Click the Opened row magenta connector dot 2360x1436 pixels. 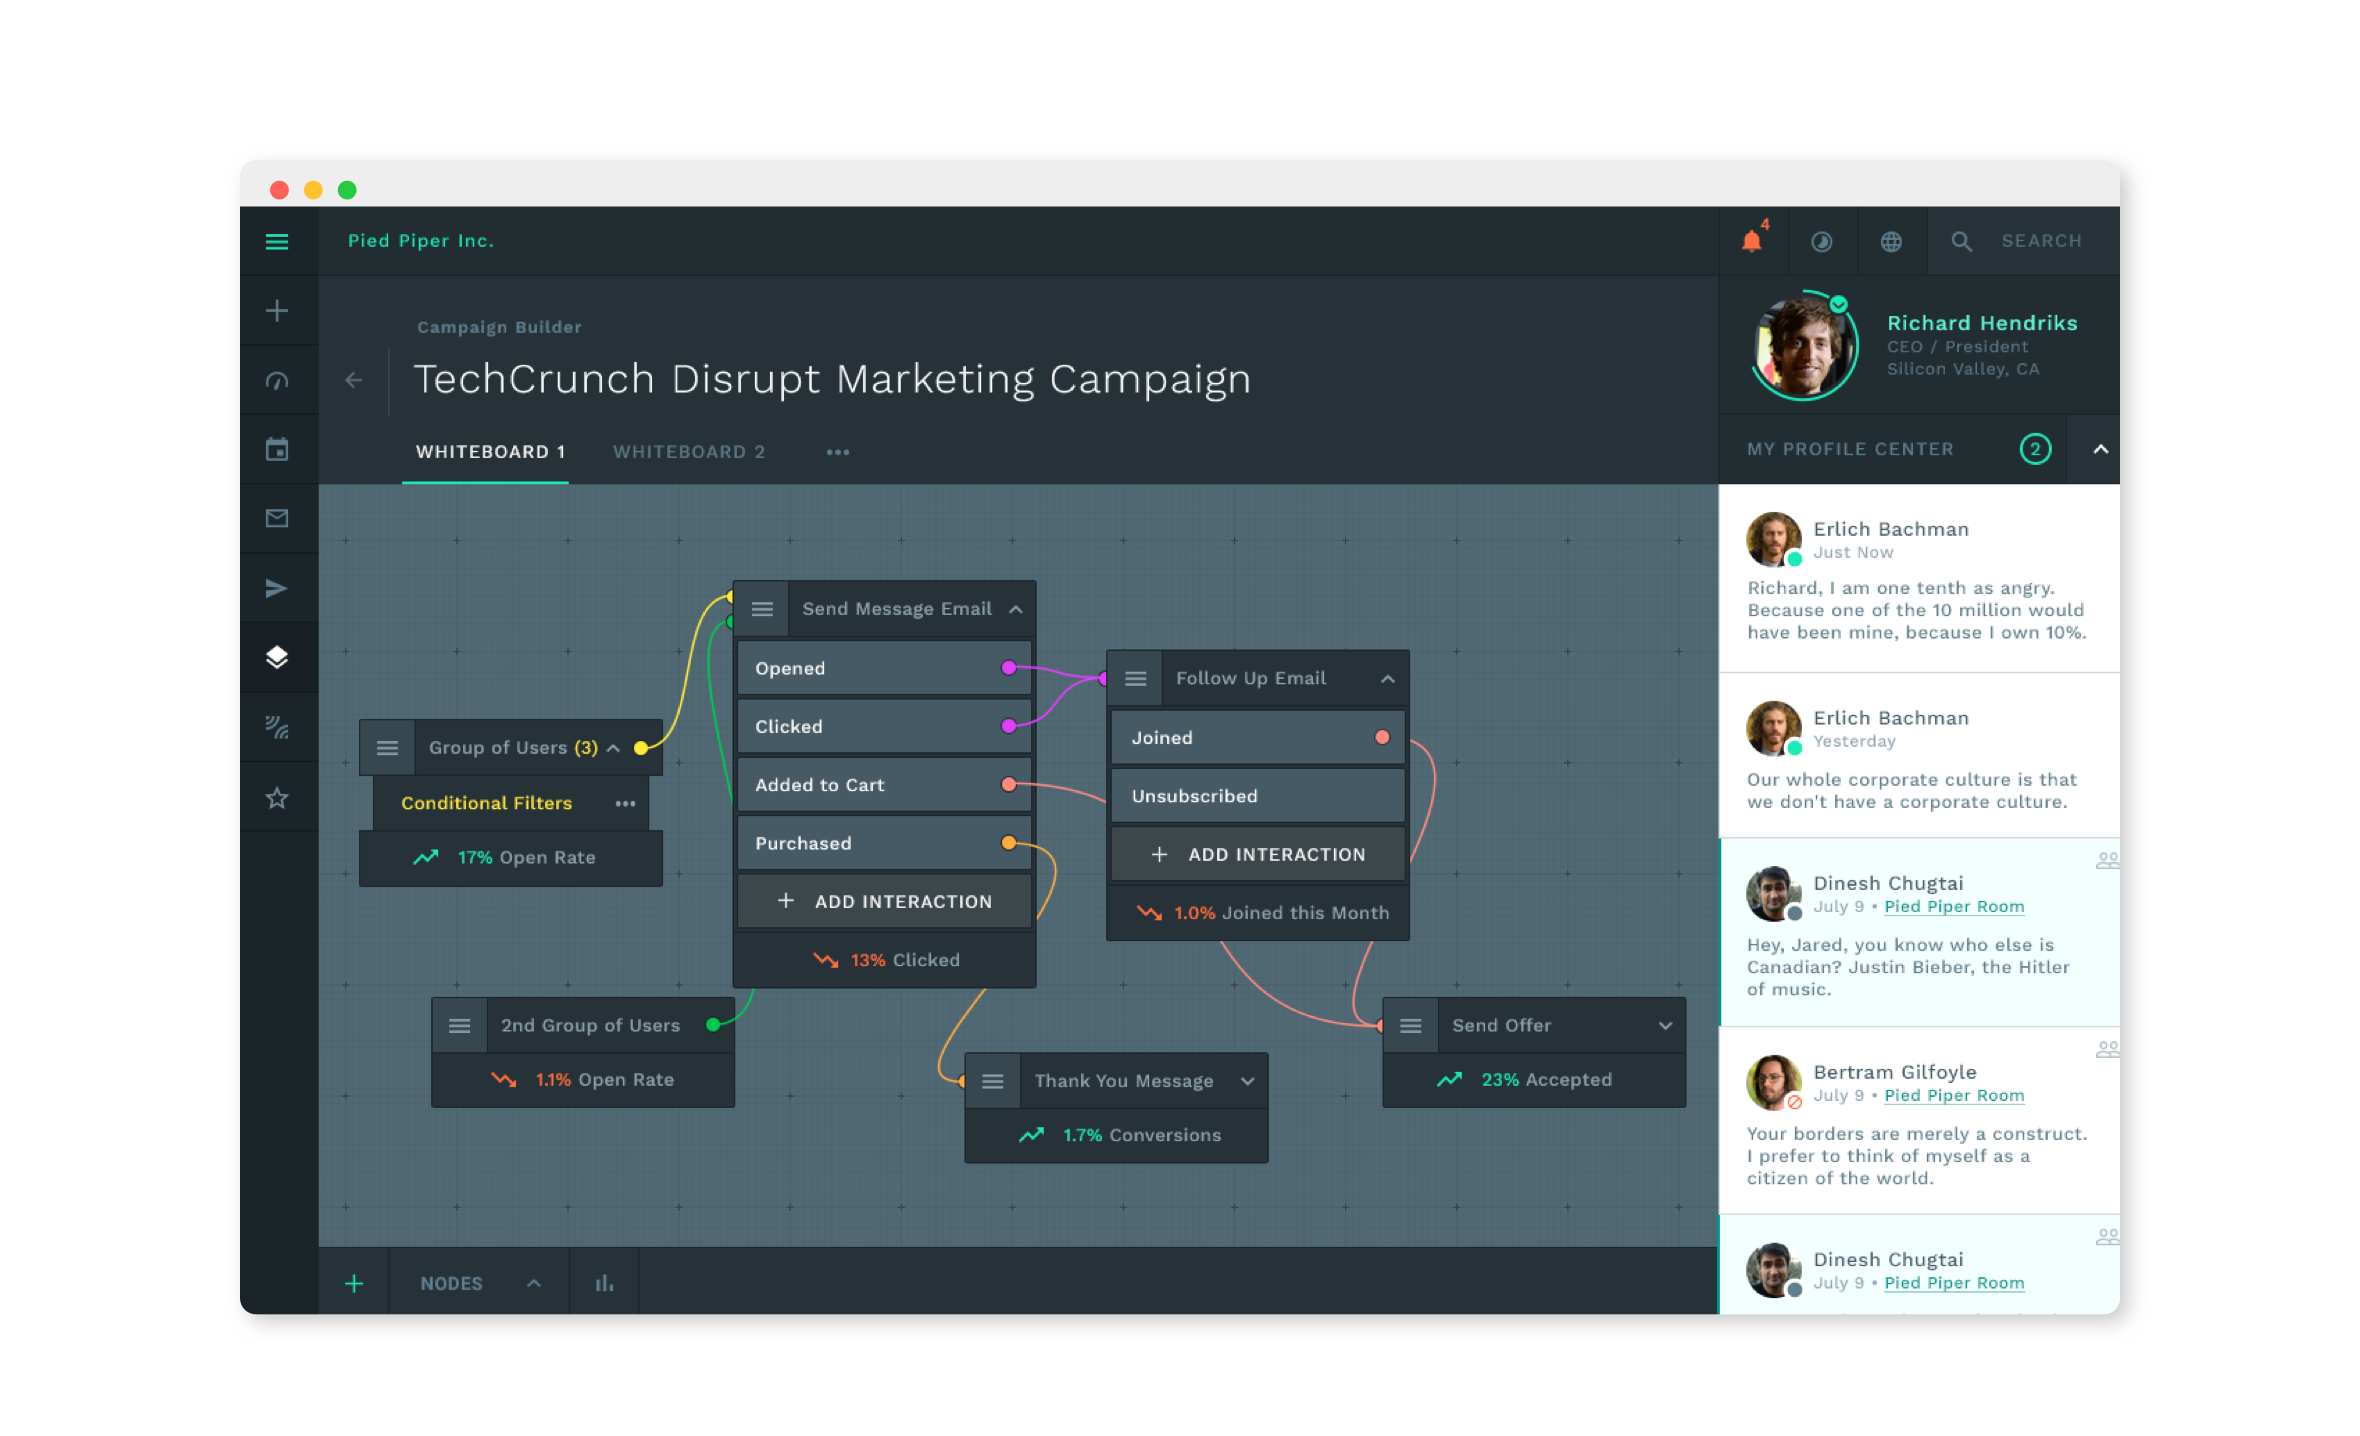pos(1009,668)
